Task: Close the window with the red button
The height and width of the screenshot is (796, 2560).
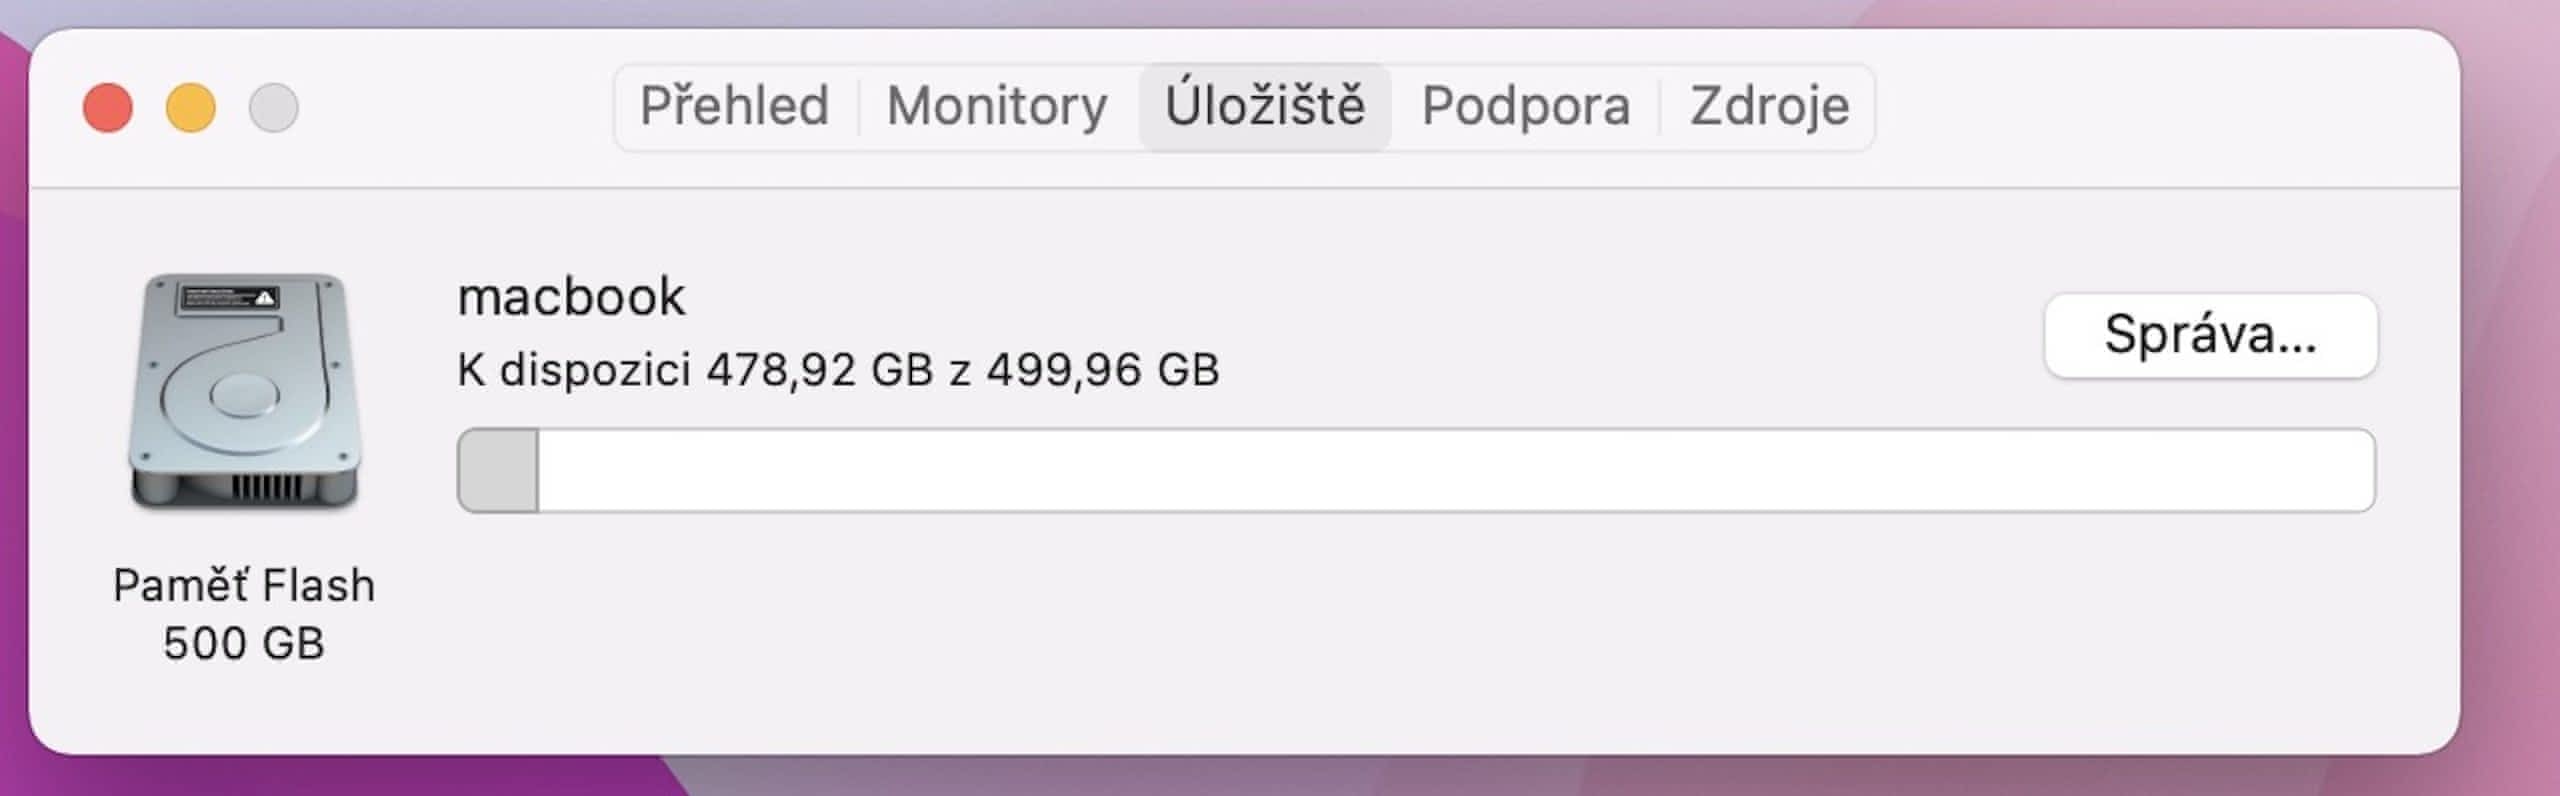Action: [x=108, y=108]
